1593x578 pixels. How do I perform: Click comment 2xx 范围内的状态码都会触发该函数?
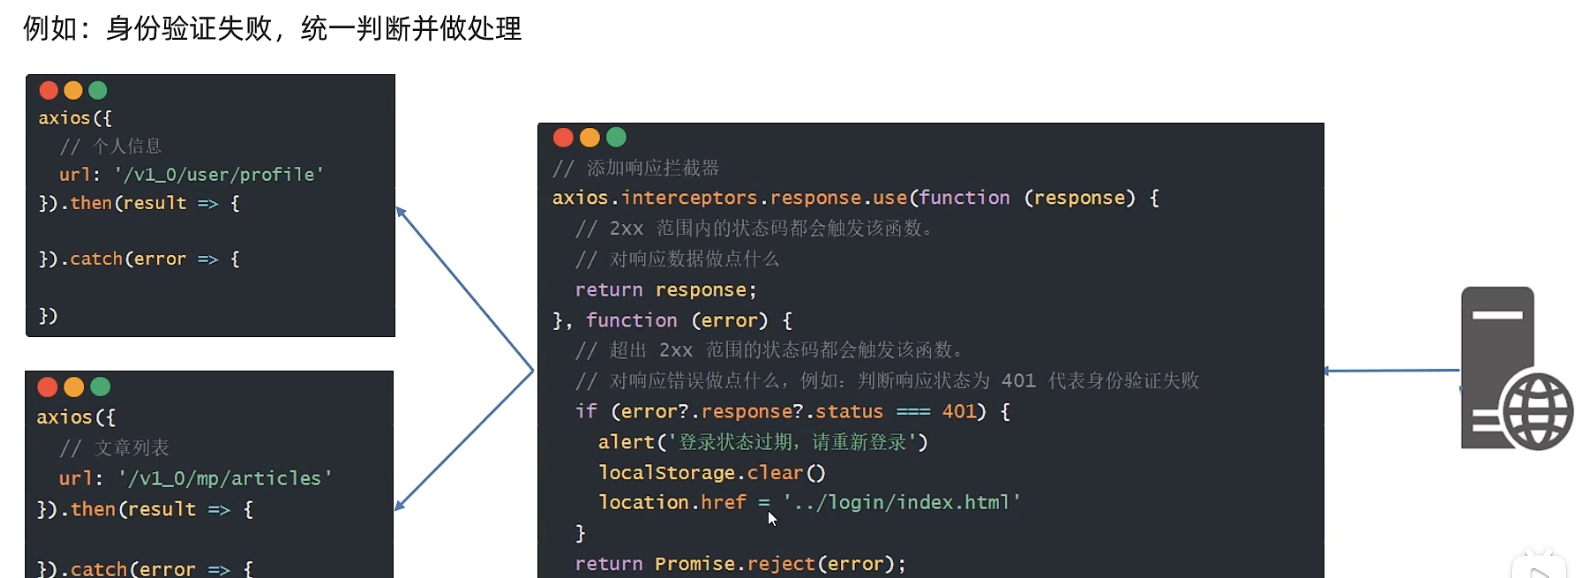(x=755, y=228)
